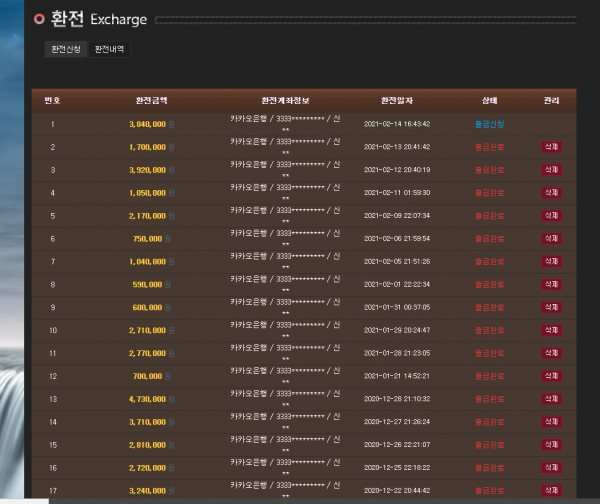600x504 pixels.
Task: Click the 출금완료 status in row 16
Action: tap(489, 468)
